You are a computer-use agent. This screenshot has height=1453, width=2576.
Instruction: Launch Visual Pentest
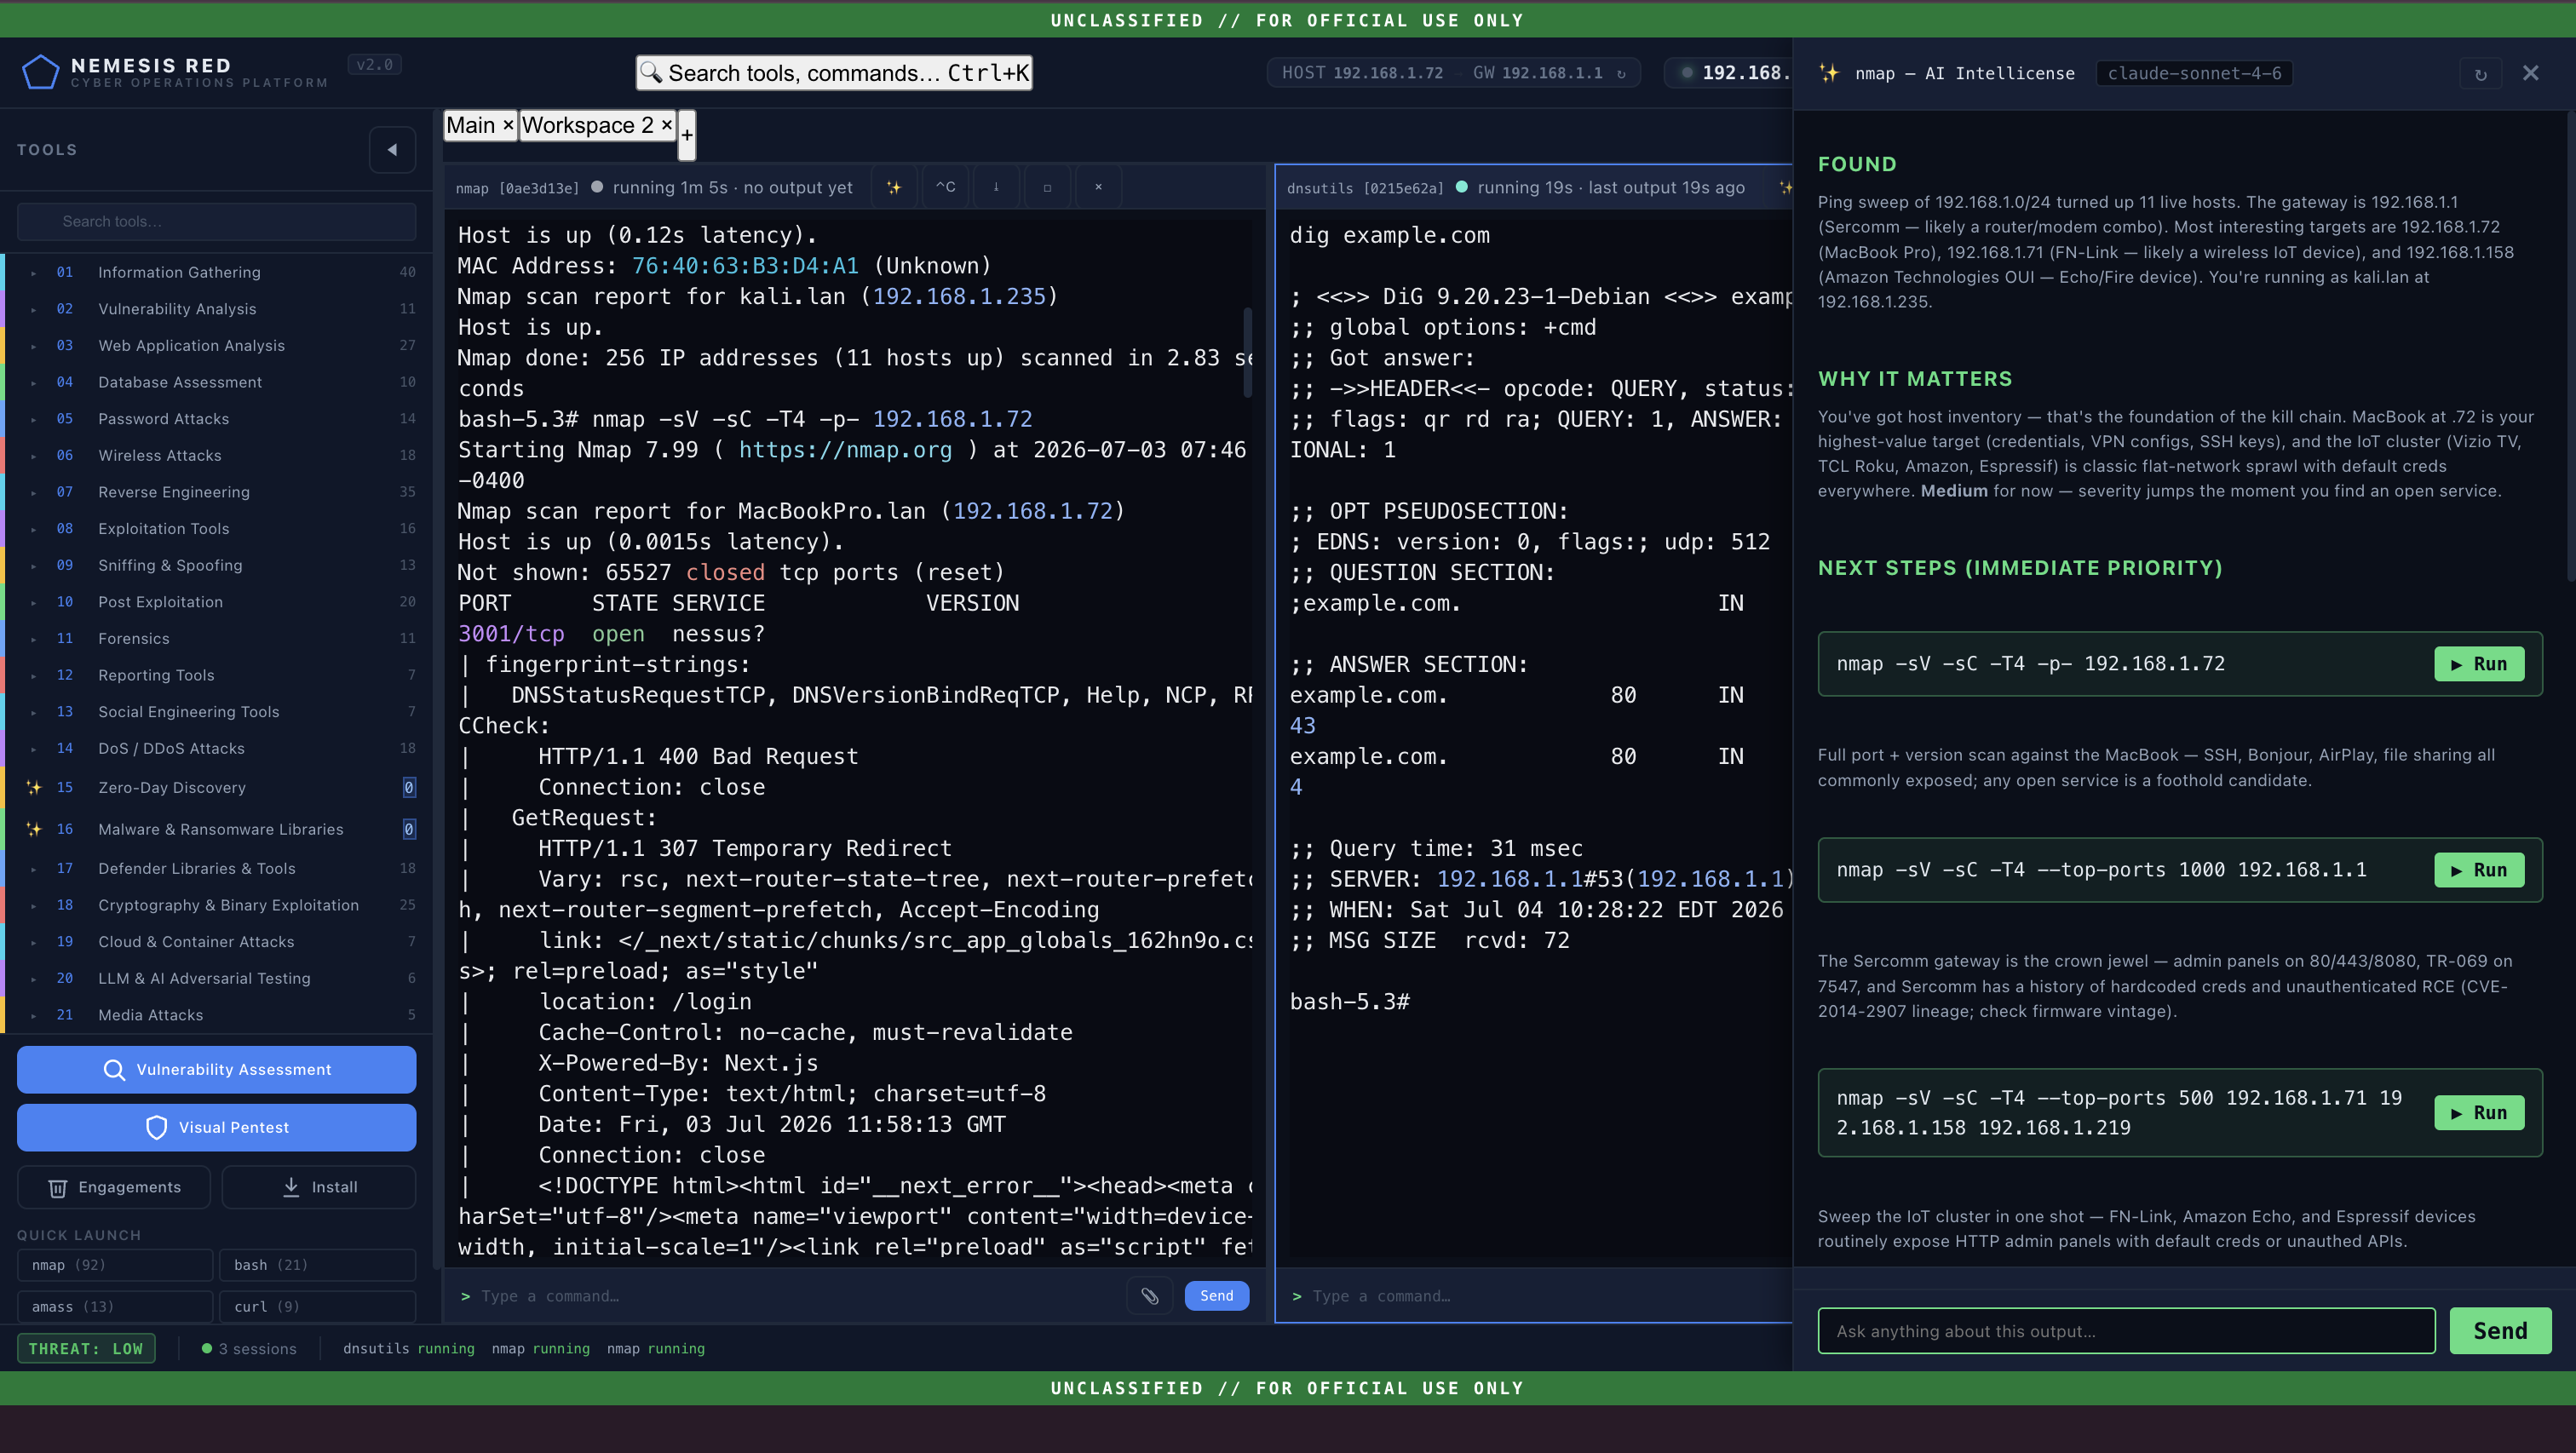217,1128
